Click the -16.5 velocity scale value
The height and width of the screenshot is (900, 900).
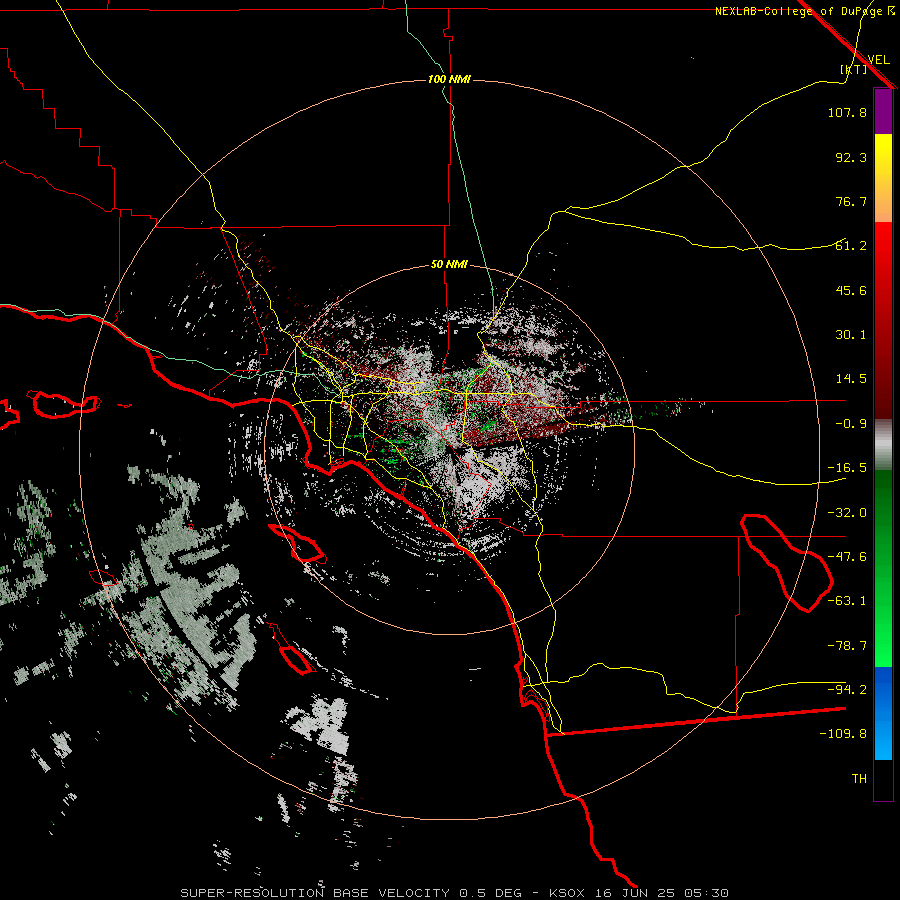pos(847,468)
